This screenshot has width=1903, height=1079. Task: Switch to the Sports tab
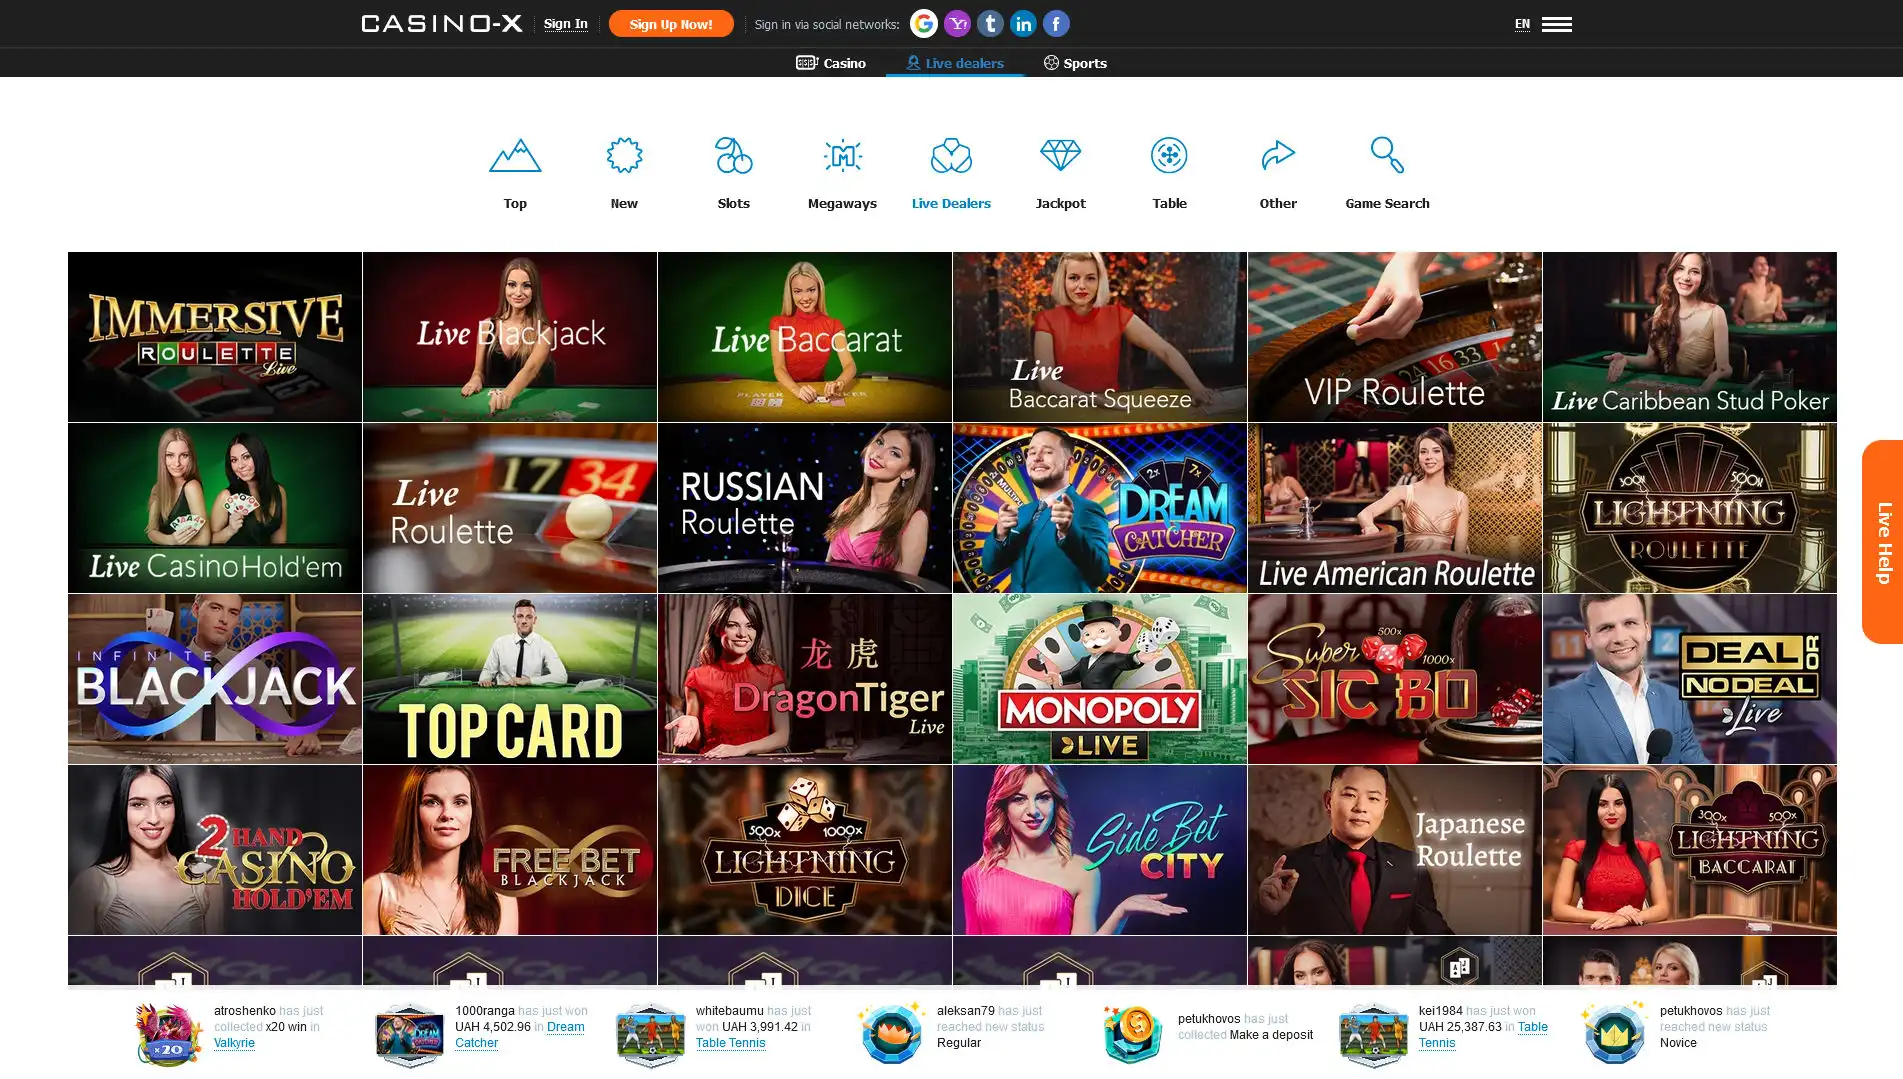pos(1075,63)
